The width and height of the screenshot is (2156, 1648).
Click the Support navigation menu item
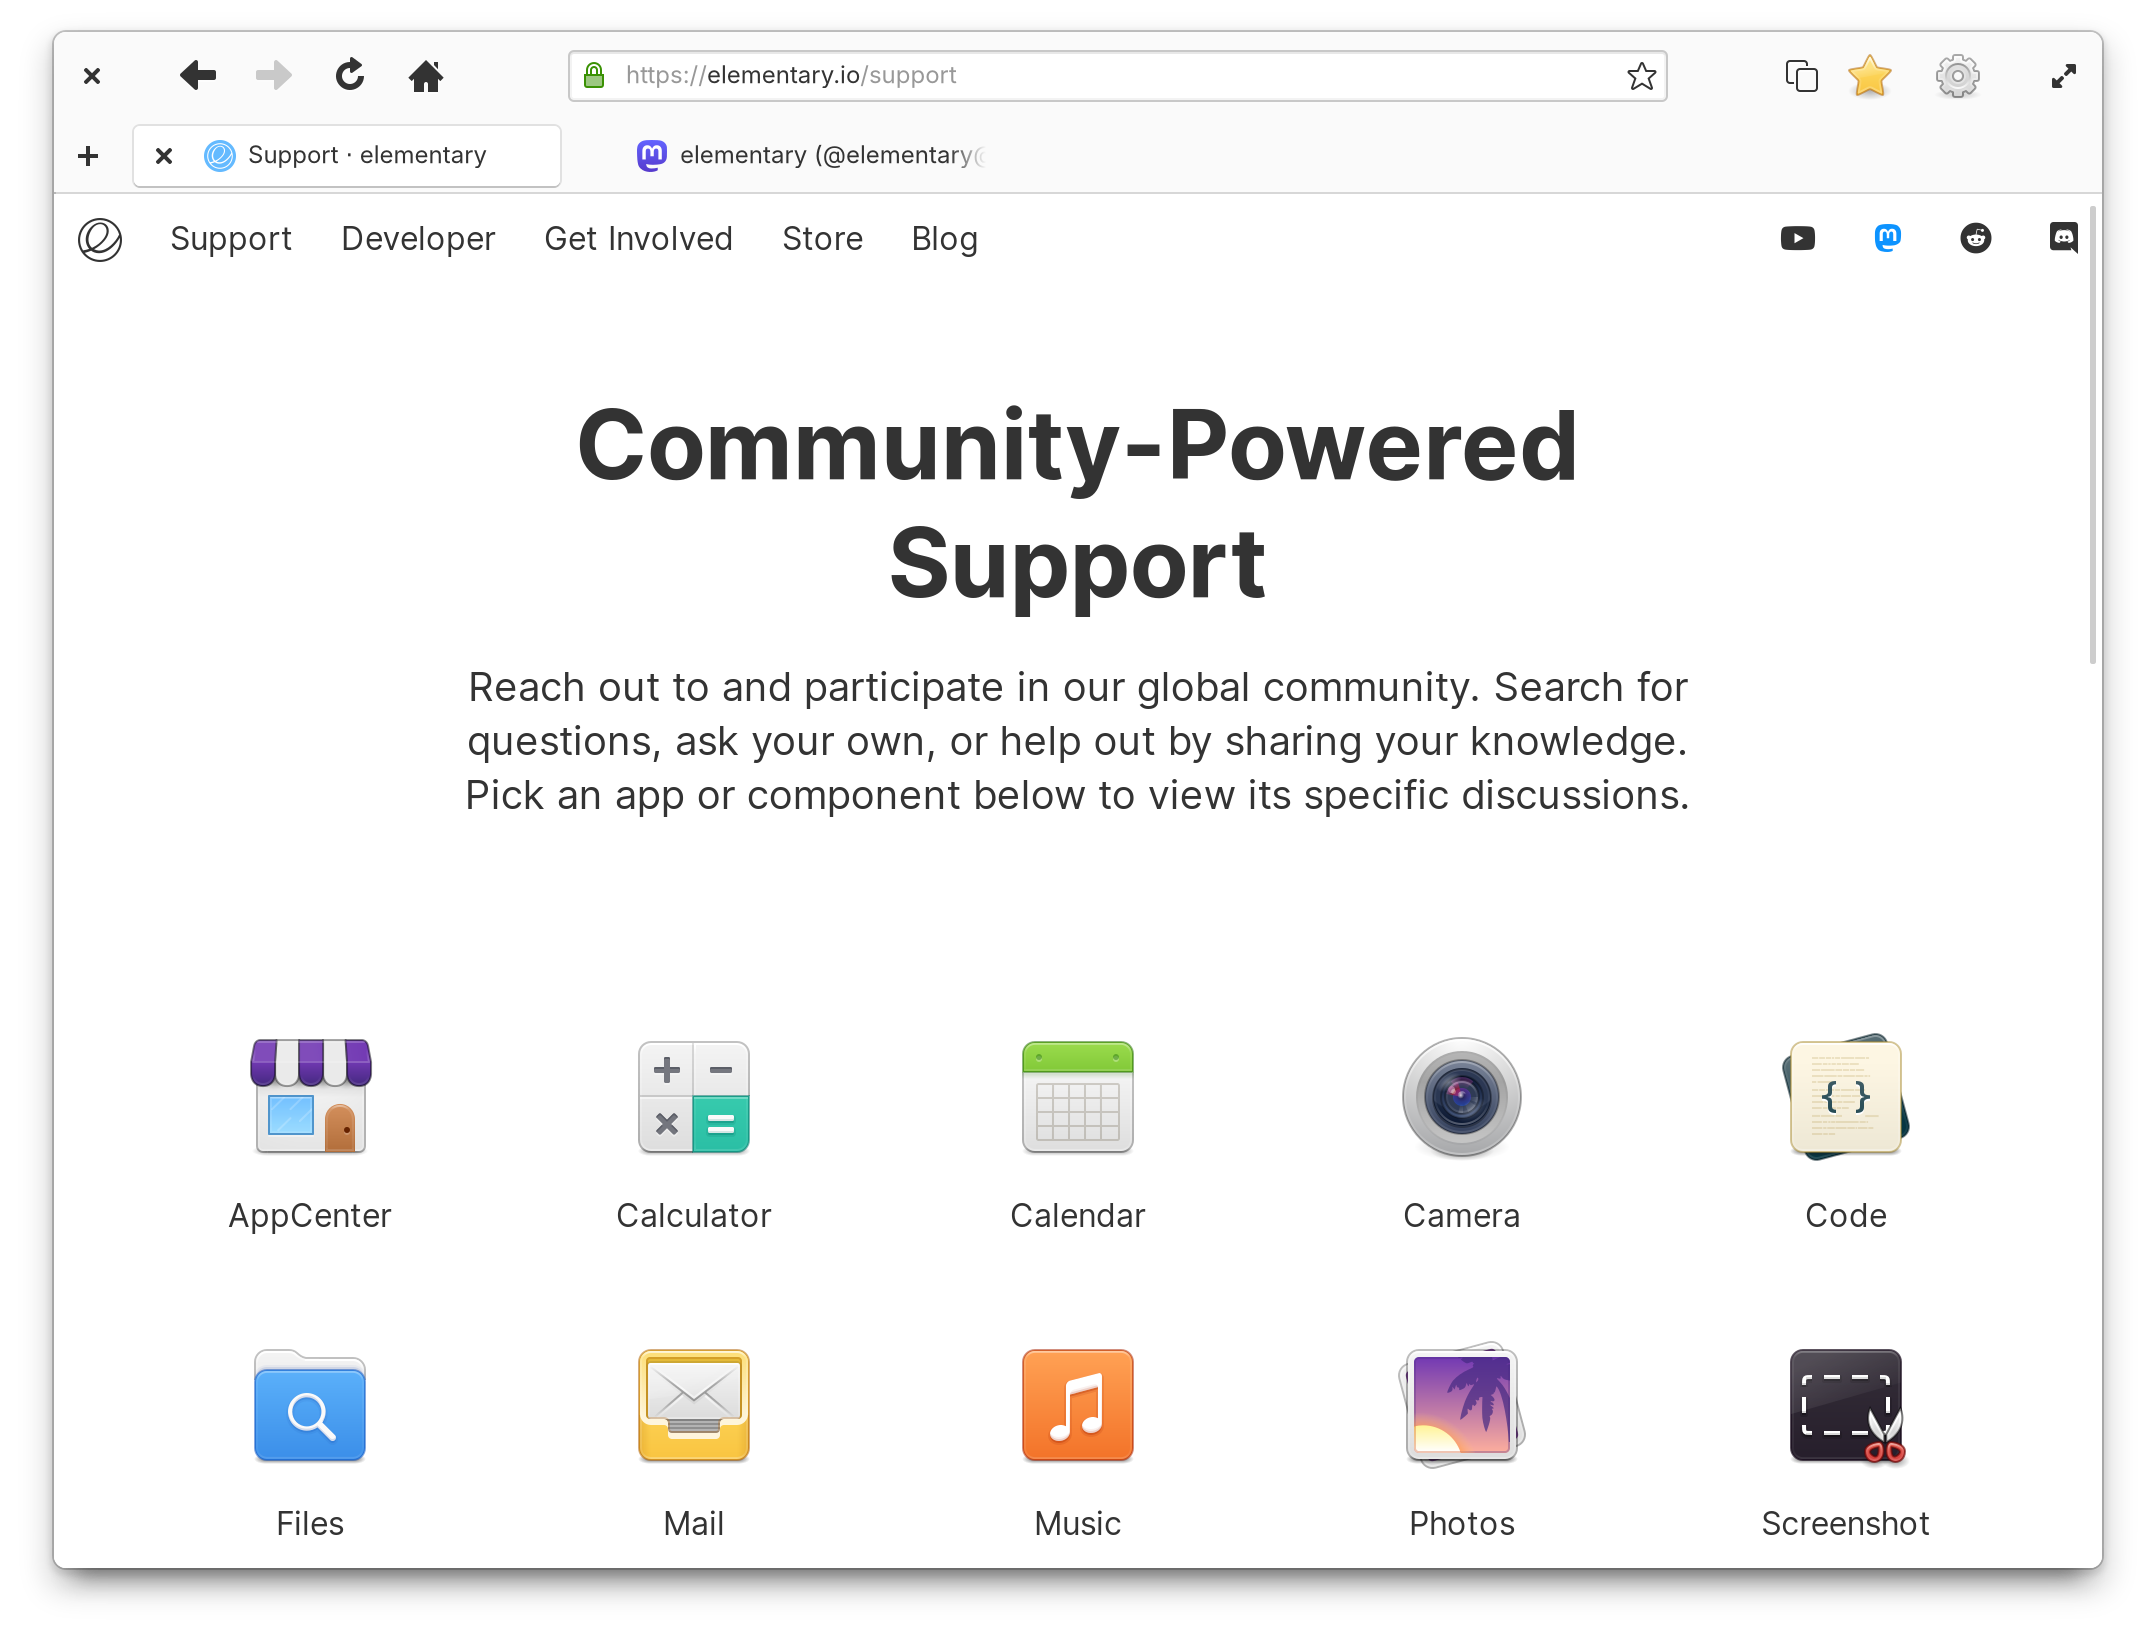(x=230, y=237)
